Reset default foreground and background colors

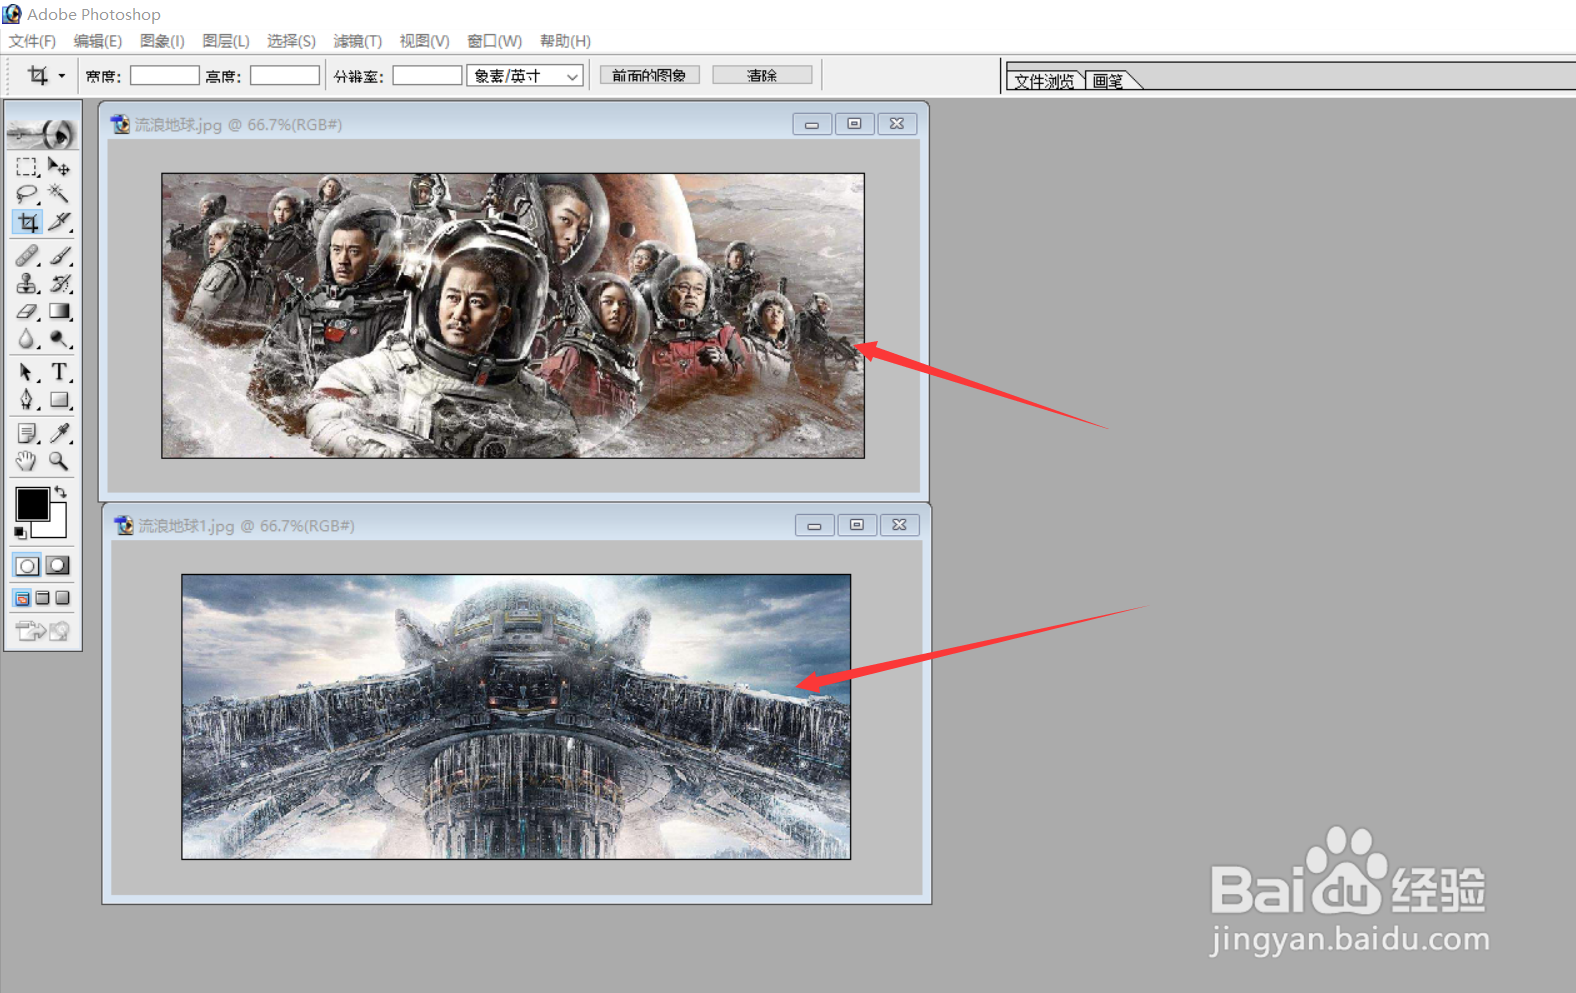[20, 533]
